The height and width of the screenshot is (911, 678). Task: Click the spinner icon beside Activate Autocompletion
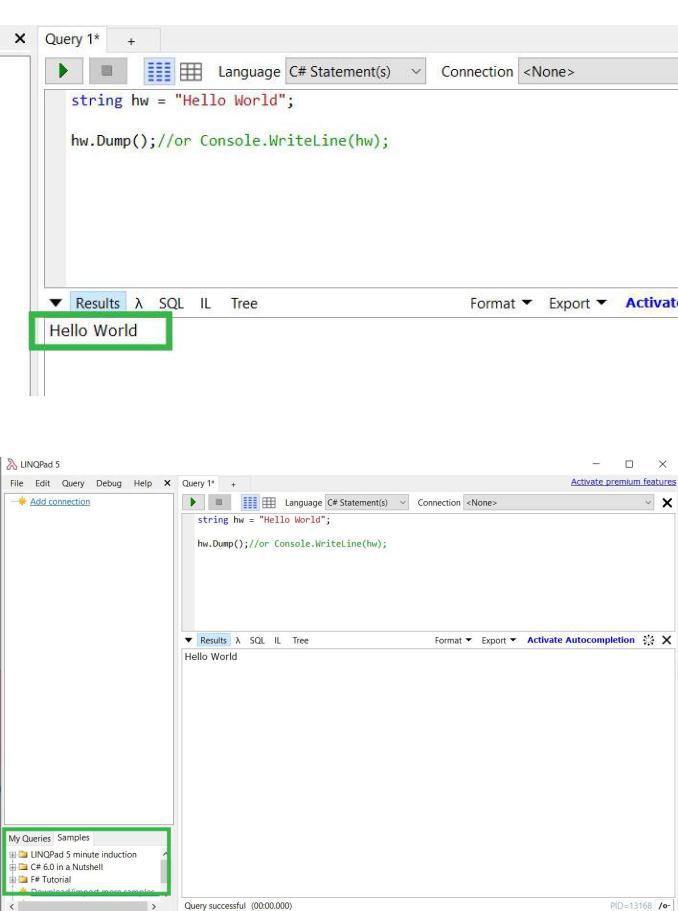click(x=648, y=640)
